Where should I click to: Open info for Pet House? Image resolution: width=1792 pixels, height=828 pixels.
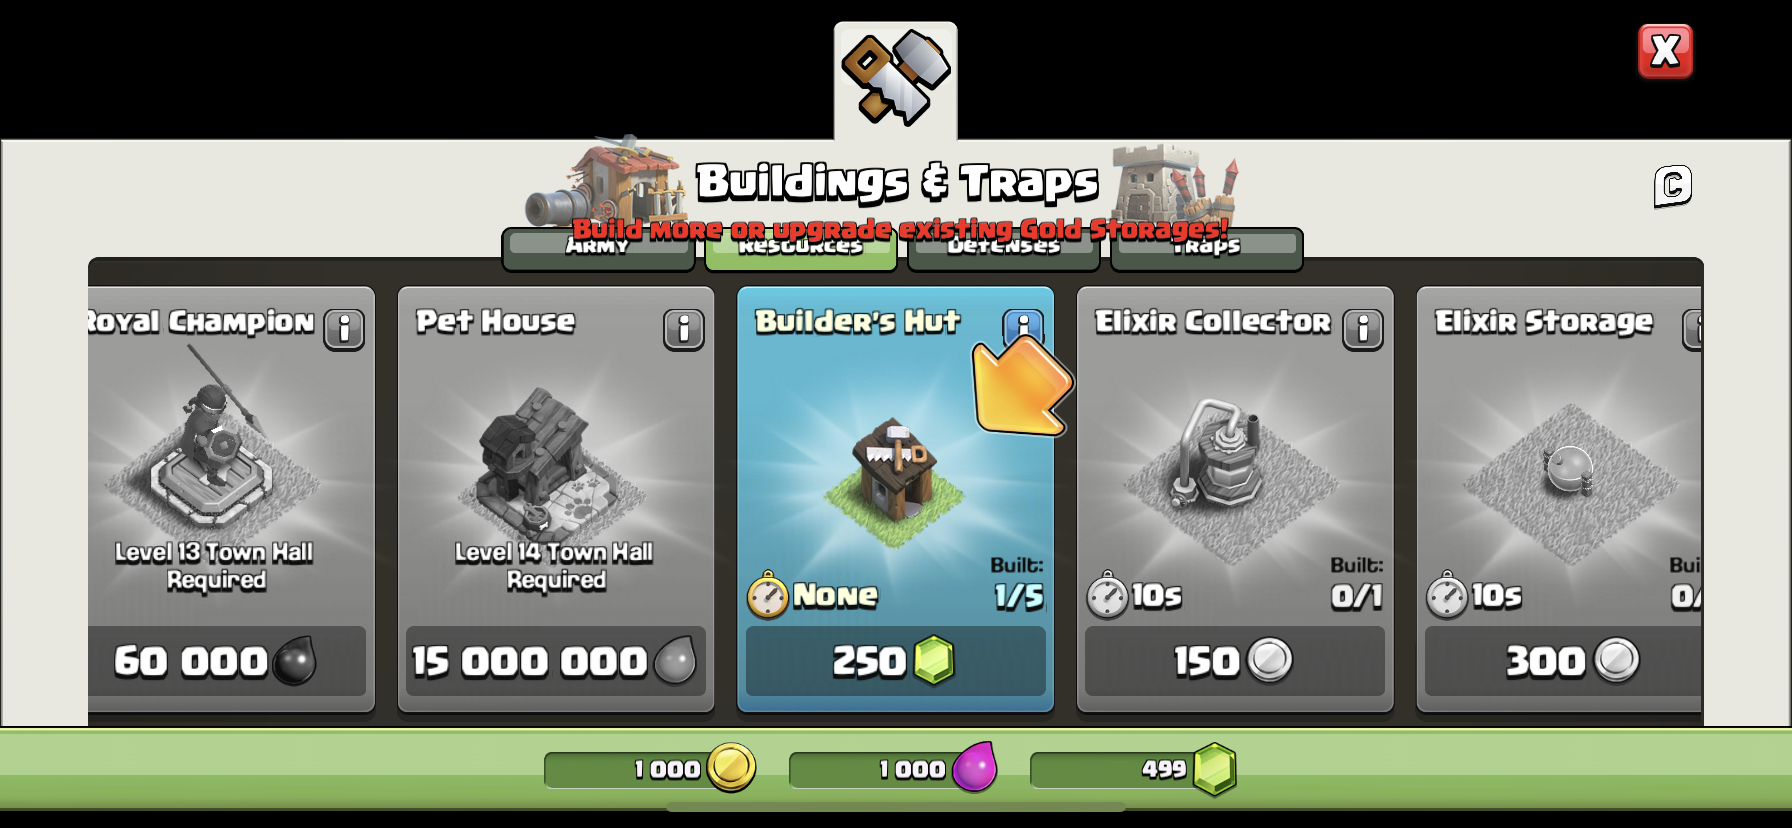pos(684,329)
